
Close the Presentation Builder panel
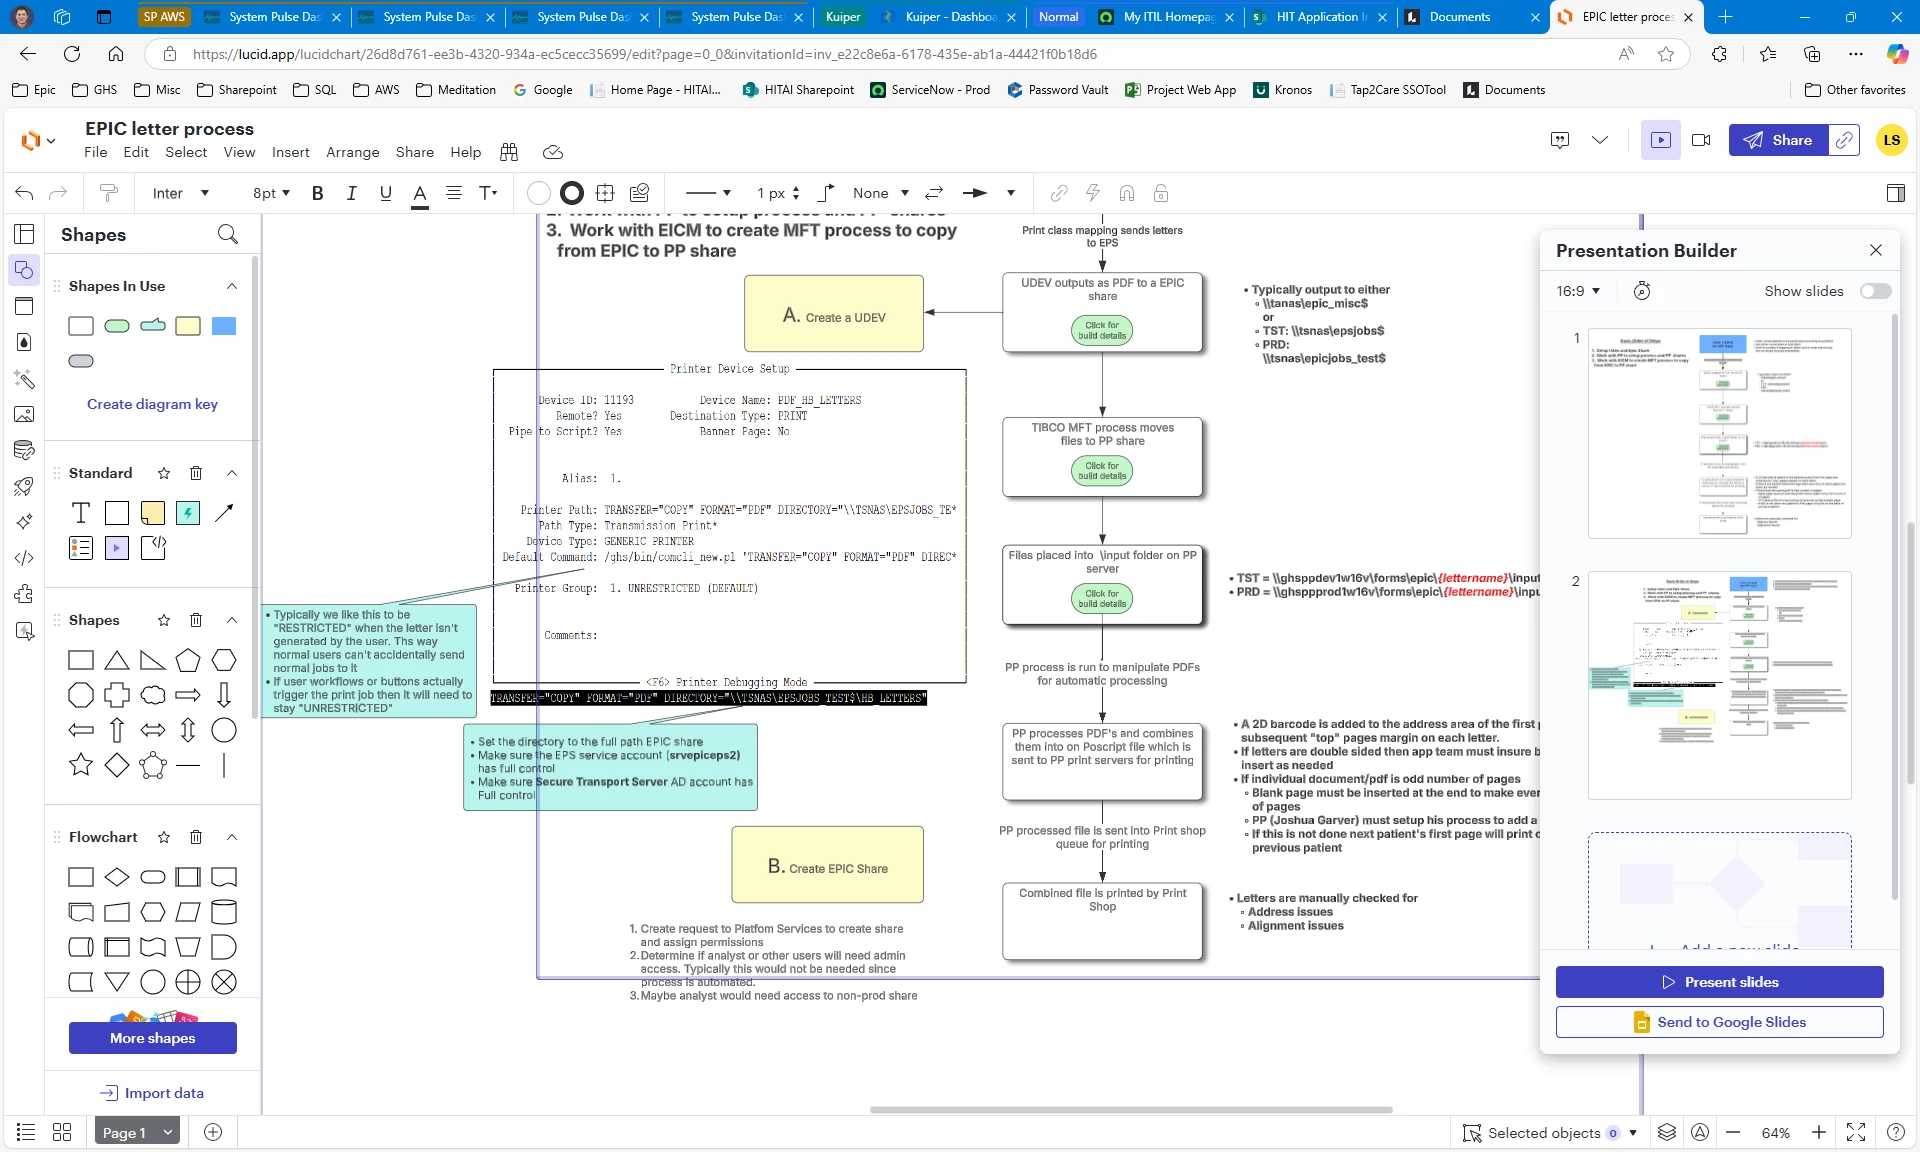(x=1876, y=251)
